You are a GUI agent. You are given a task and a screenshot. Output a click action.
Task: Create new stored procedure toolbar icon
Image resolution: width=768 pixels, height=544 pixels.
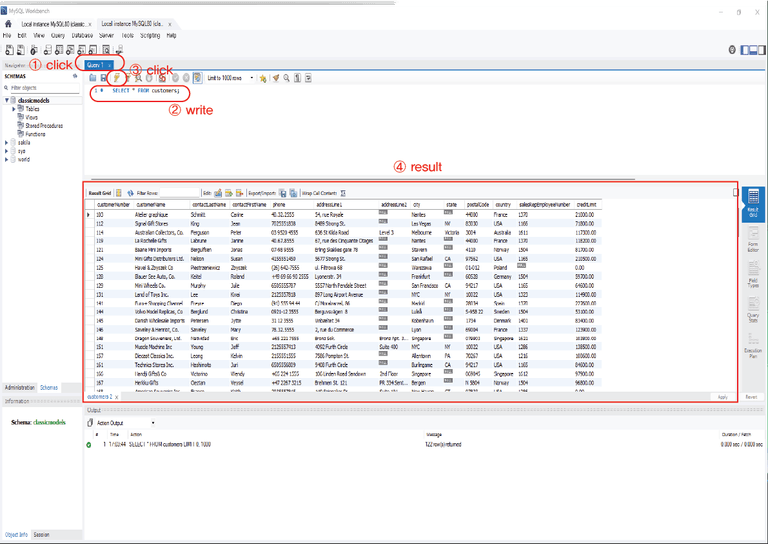click(81, 50)
